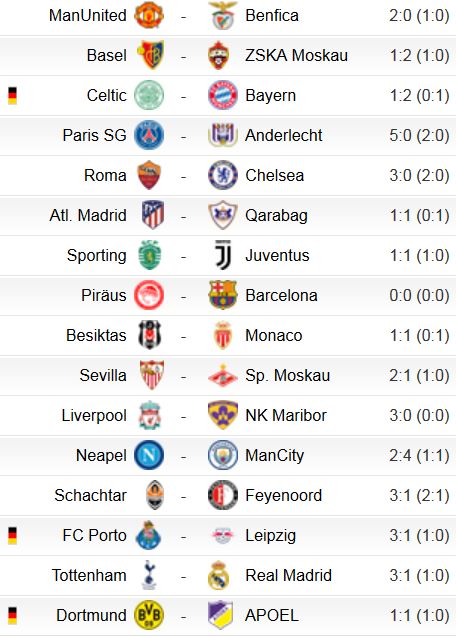
Task: Open the Liverpool team name link
Action: 94,415
